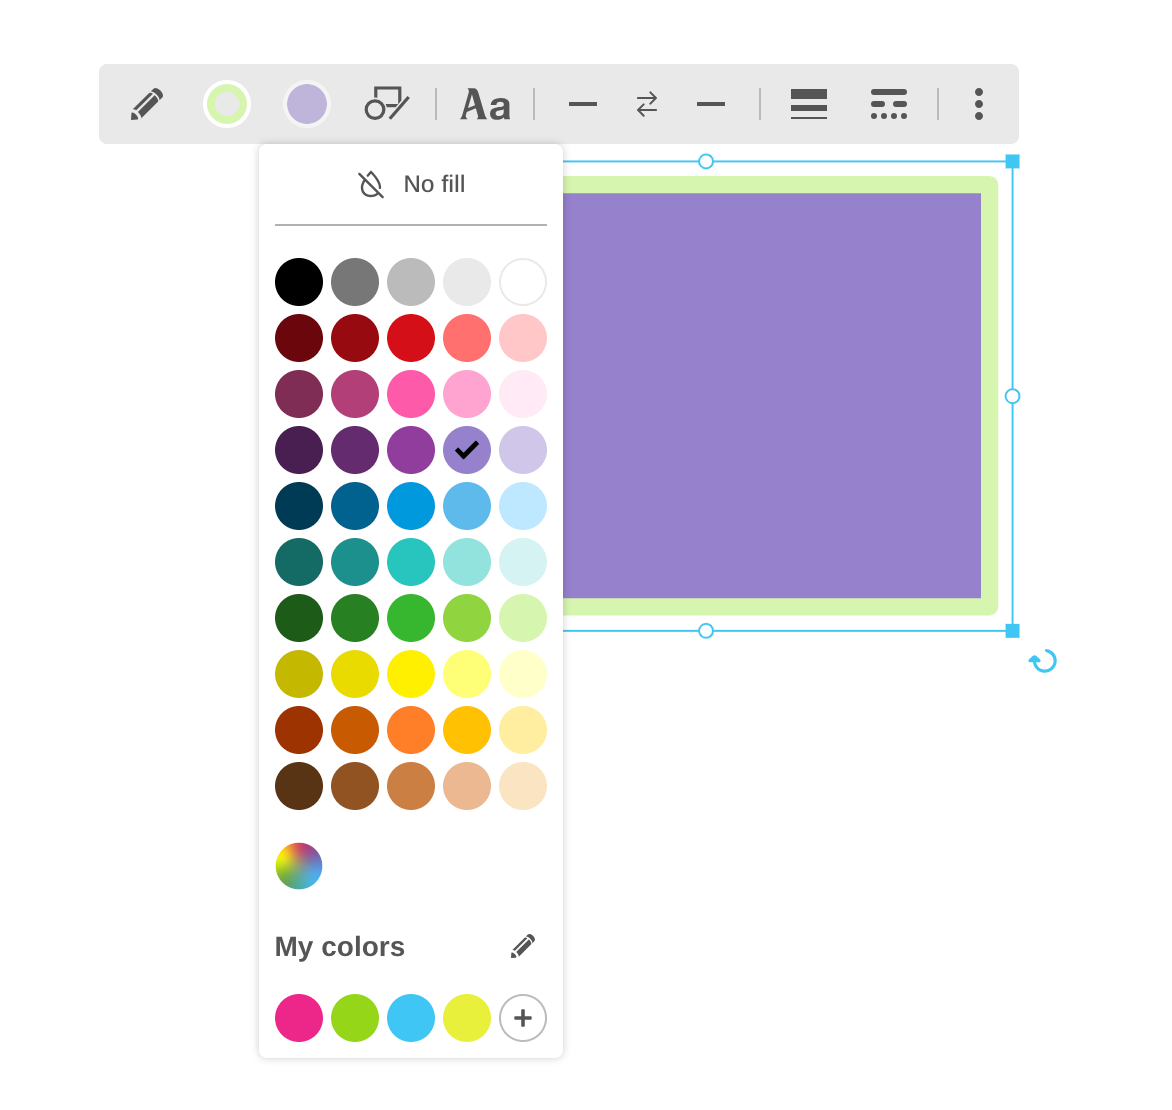This screenshot has width=1172, height=1110.
Task: Pick the black color swatch
Action: tap(299, 282)
